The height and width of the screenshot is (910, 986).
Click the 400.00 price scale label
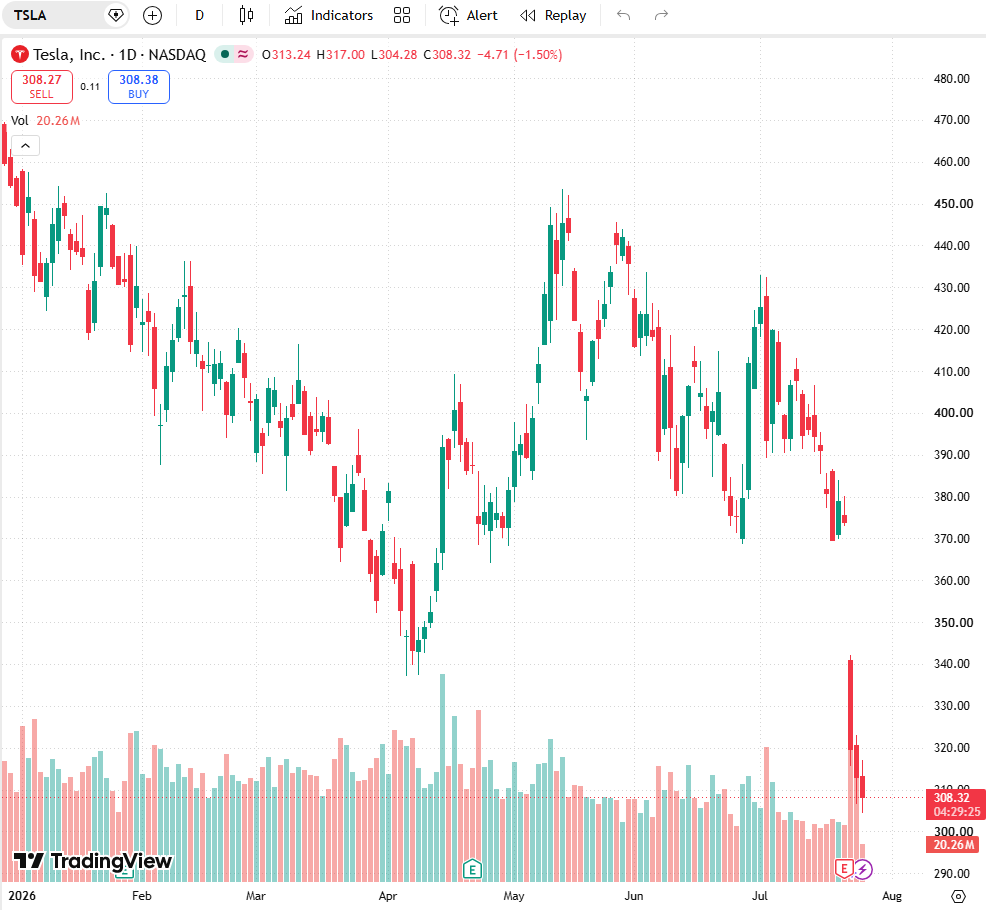pyautogui.click(x=953, y=413)
